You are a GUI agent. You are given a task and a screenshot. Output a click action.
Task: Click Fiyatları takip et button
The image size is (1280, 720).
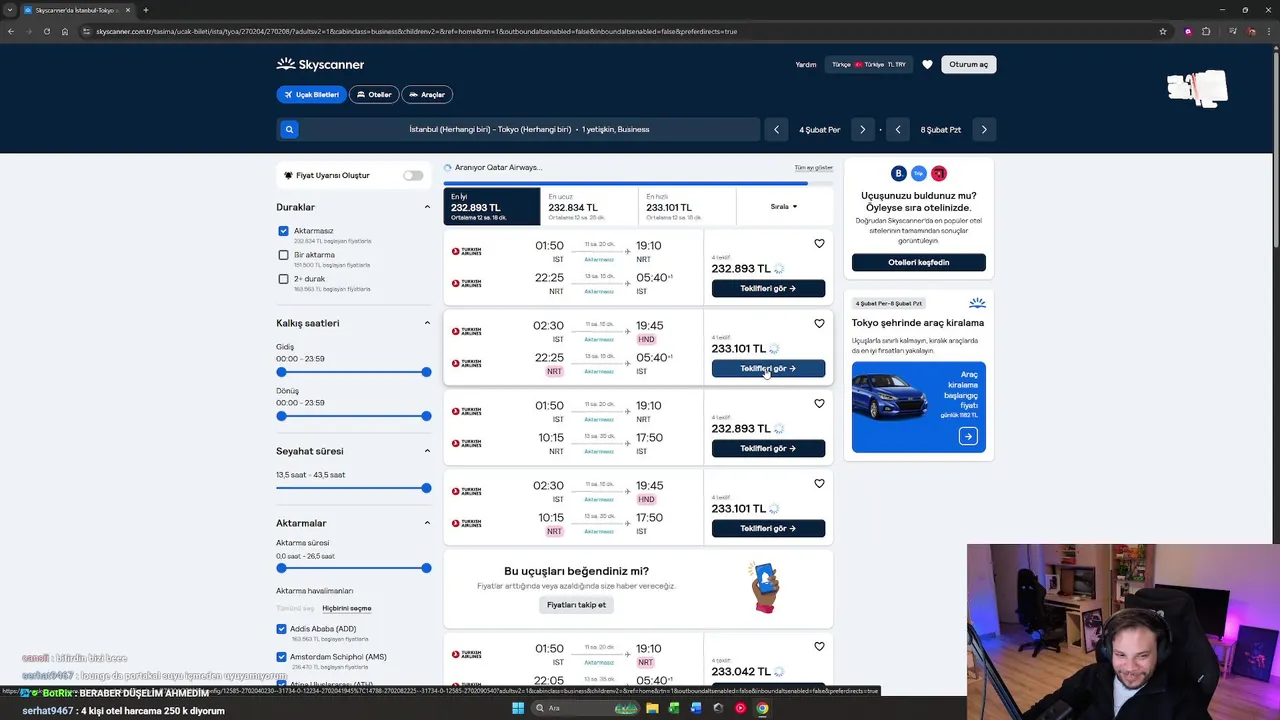point(577,605)
